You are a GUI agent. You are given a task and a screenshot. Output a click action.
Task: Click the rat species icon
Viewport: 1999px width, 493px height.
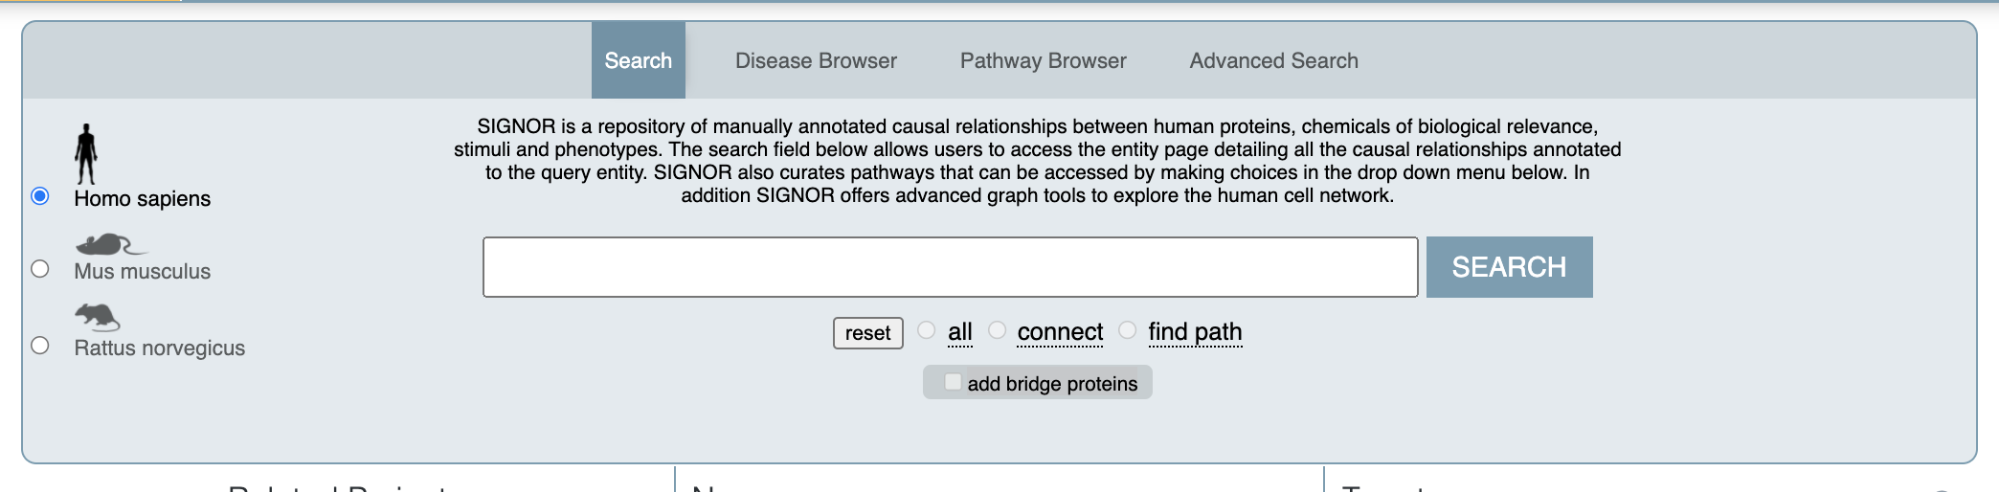click(x=97, y=317)
